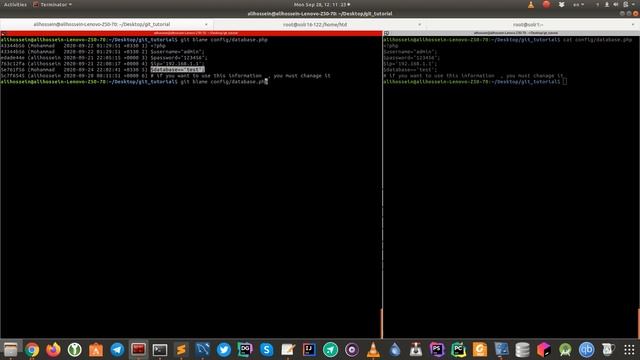Open the Deluge water-drop icon
This screenshot has height=360, width=640.
[394, 350]
